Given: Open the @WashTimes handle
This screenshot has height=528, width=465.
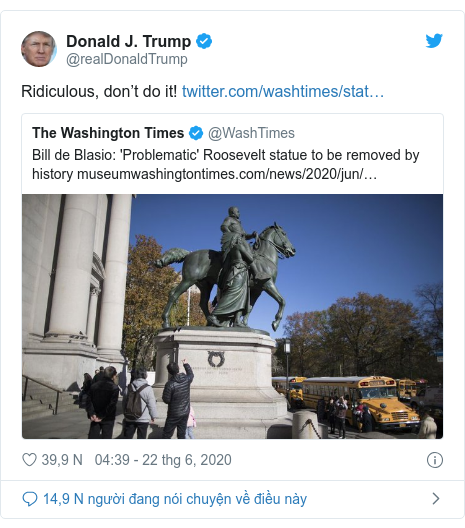Looking at the screenshot, I should 251,133.
